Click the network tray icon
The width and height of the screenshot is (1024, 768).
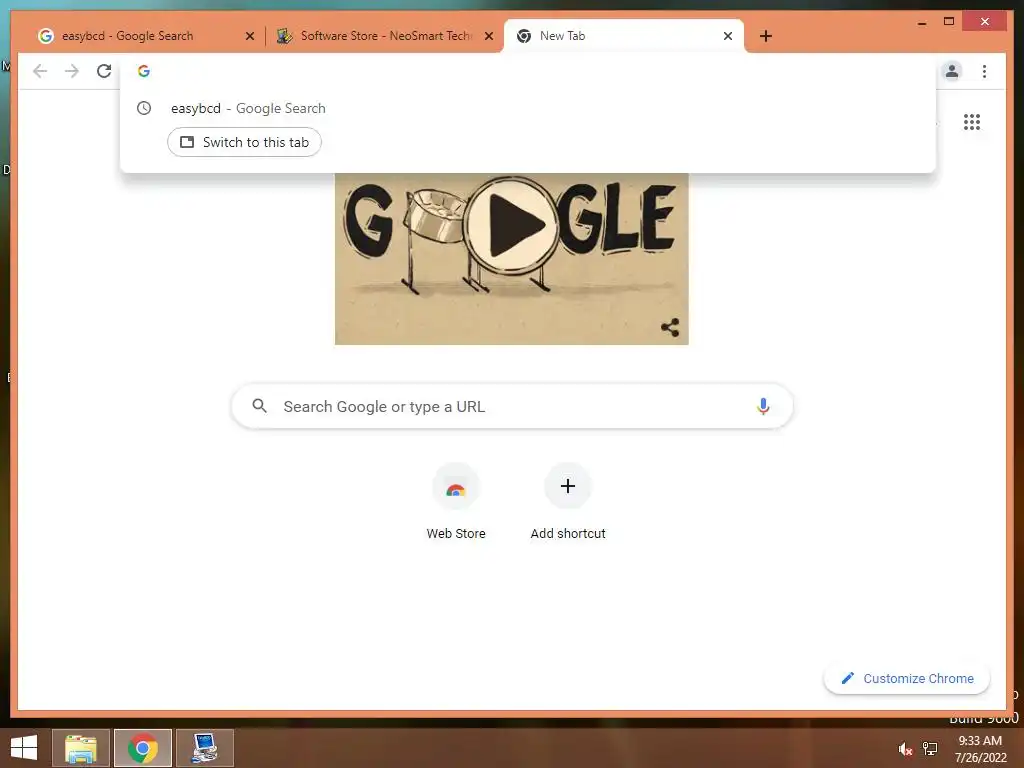point(930,749)
